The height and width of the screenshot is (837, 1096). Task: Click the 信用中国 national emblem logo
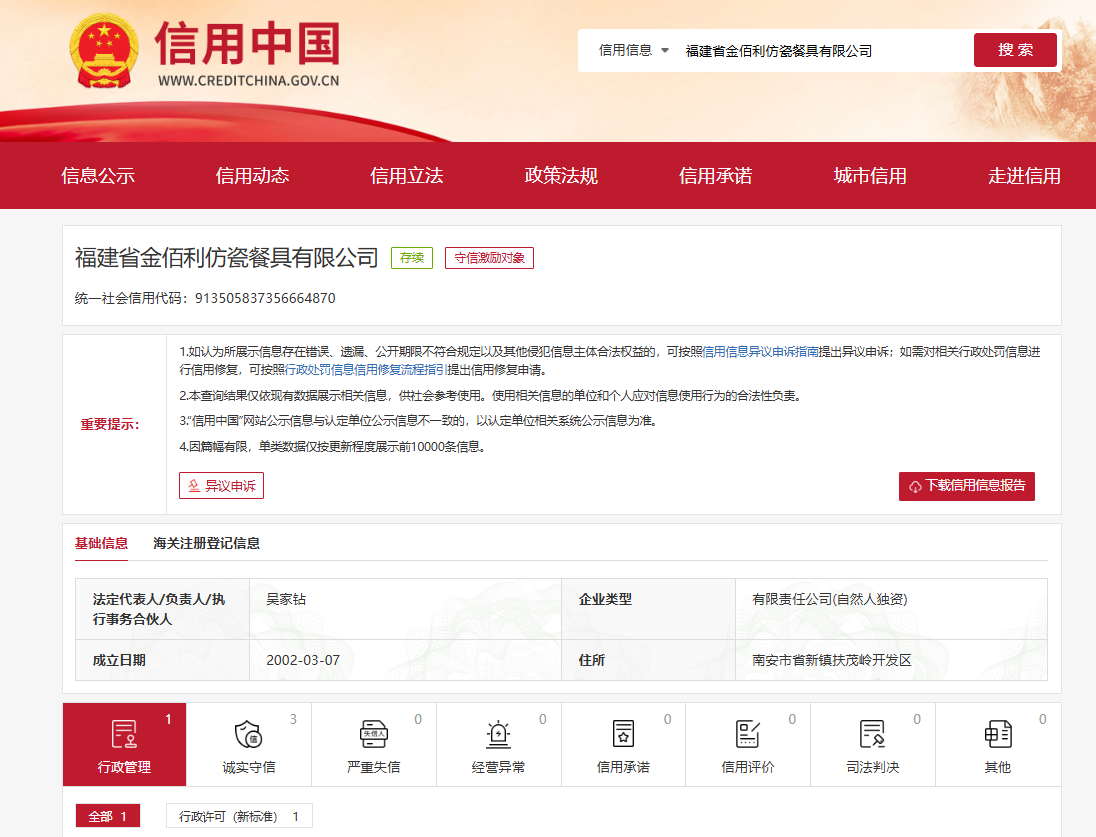coord(105,53)
